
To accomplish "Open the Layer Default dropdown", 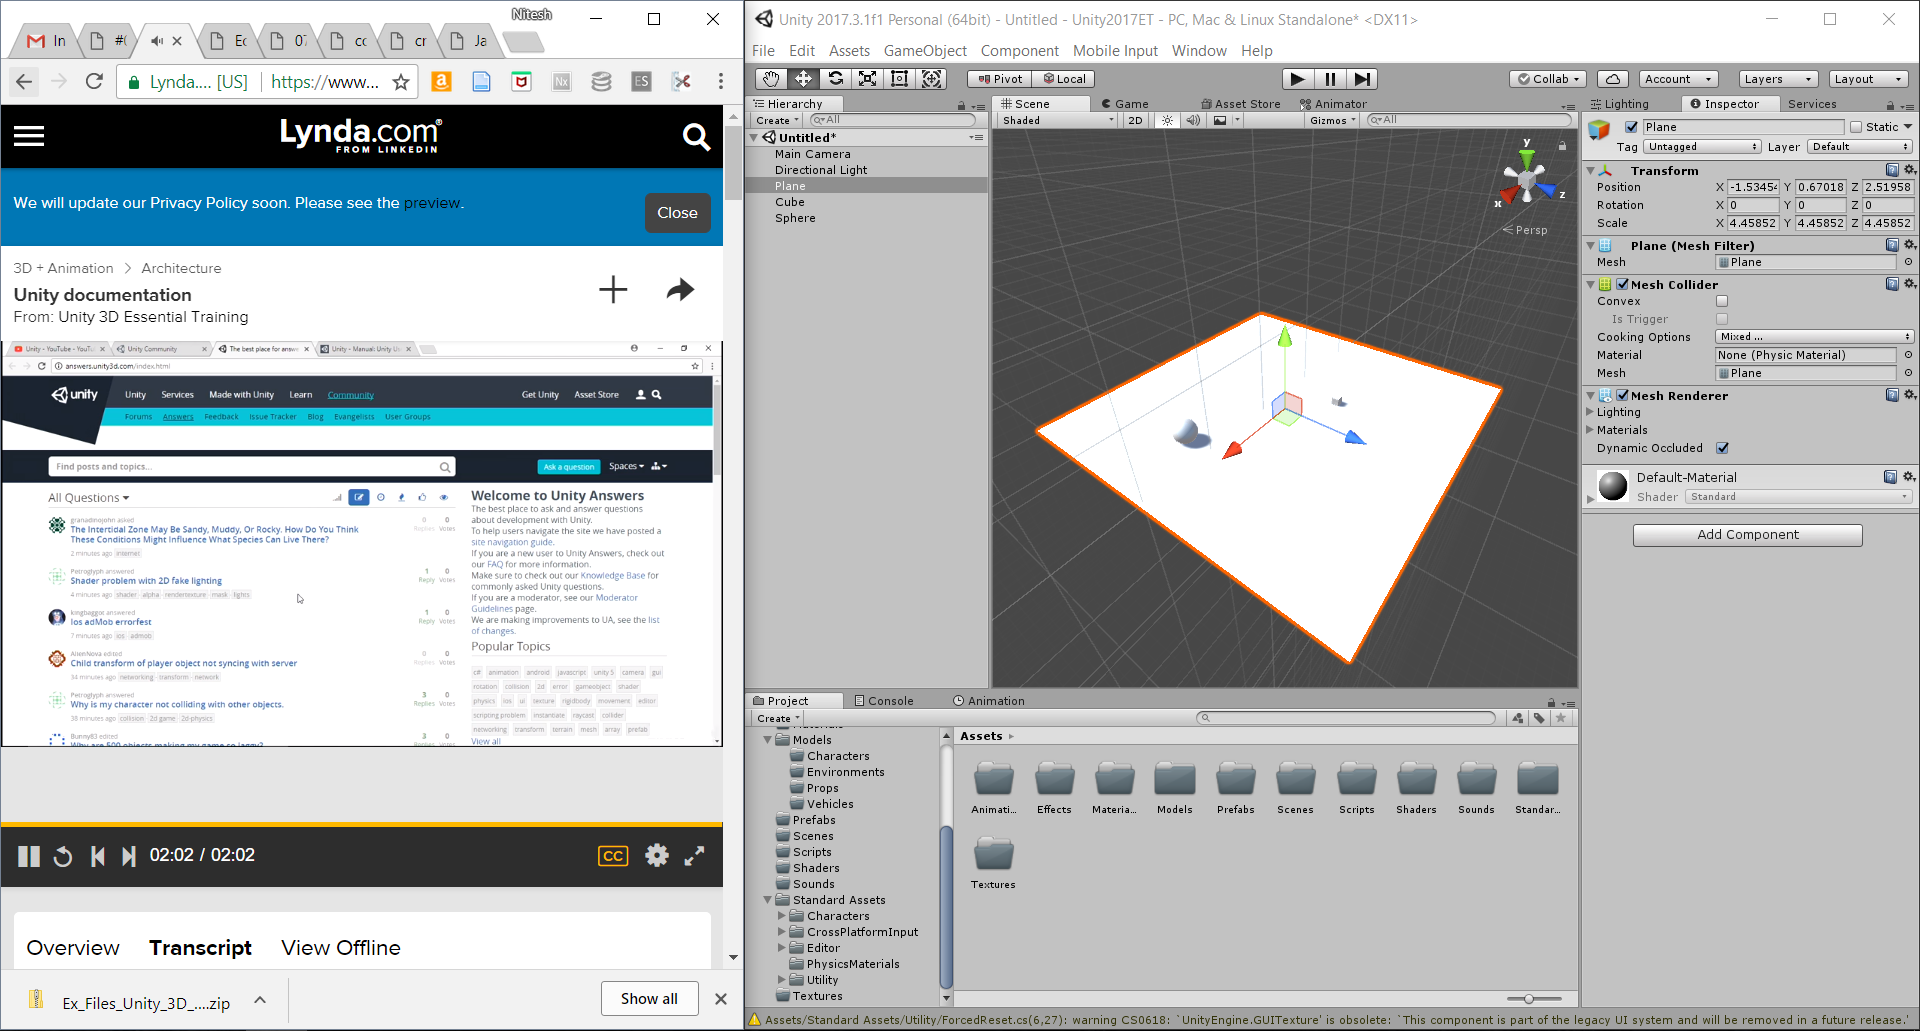I will [x=1860, y=147].
